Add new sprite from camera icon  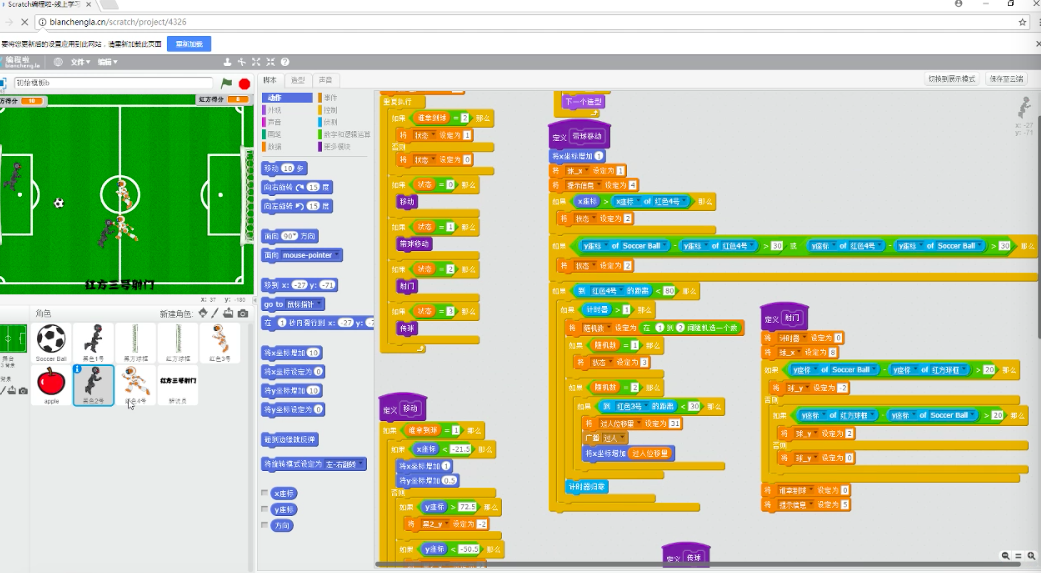click(243, 313)
